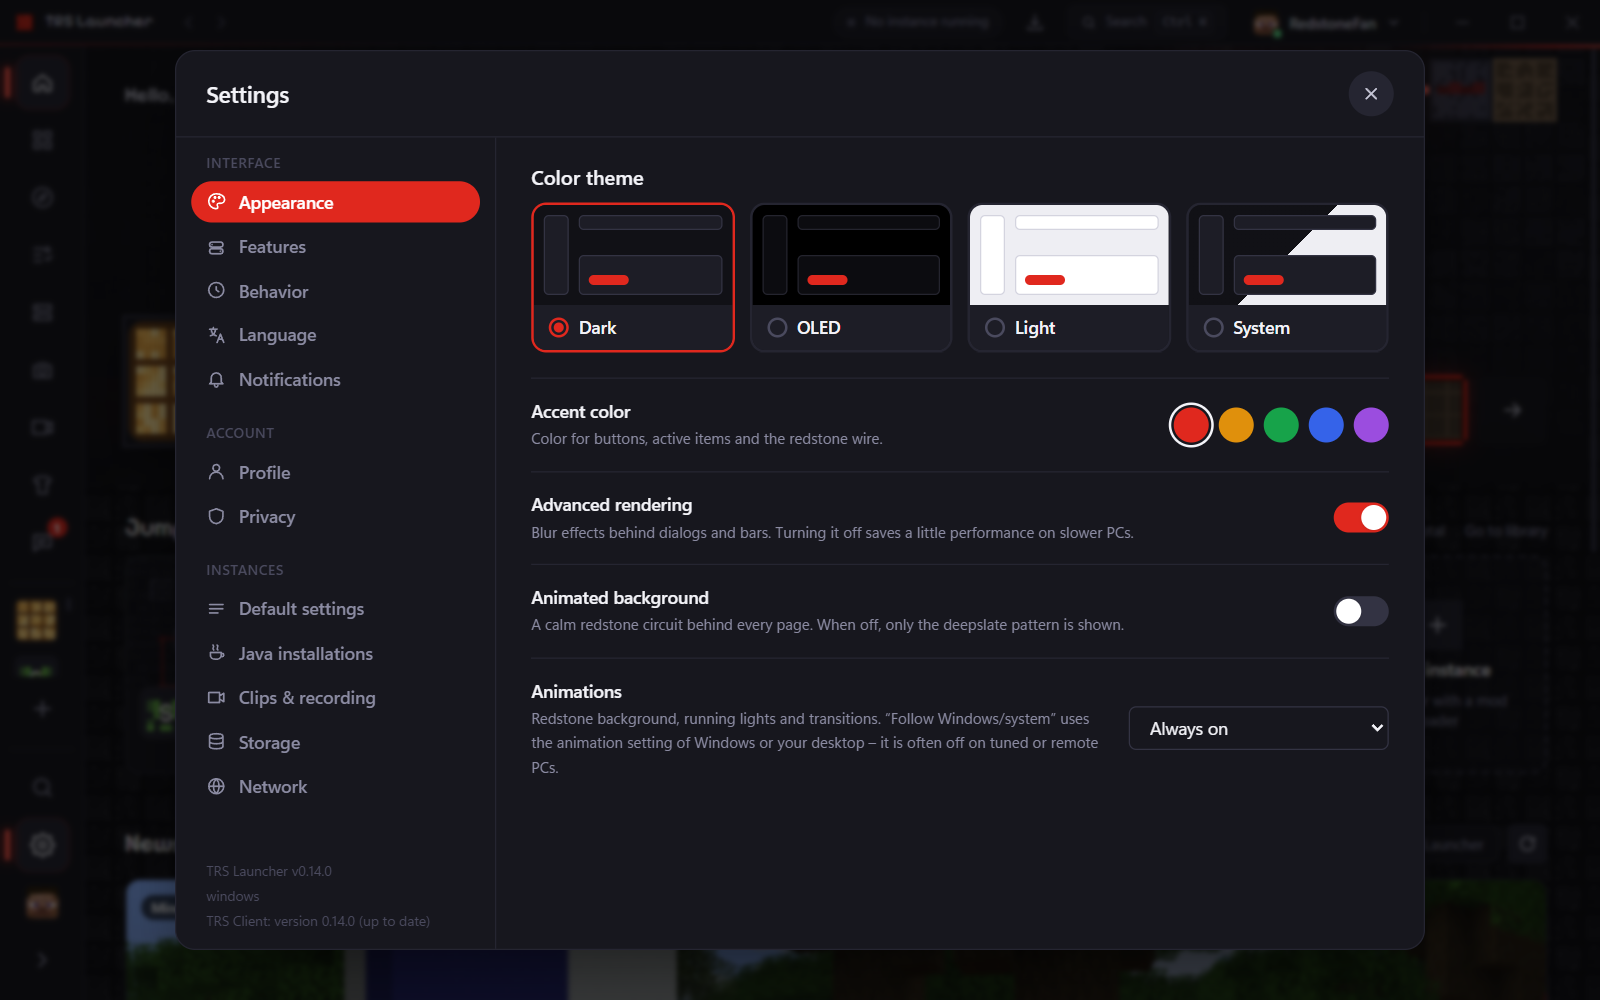Click the Default settings lines icon
The image size is (1600, 1000).
click(x=216, y=609)
